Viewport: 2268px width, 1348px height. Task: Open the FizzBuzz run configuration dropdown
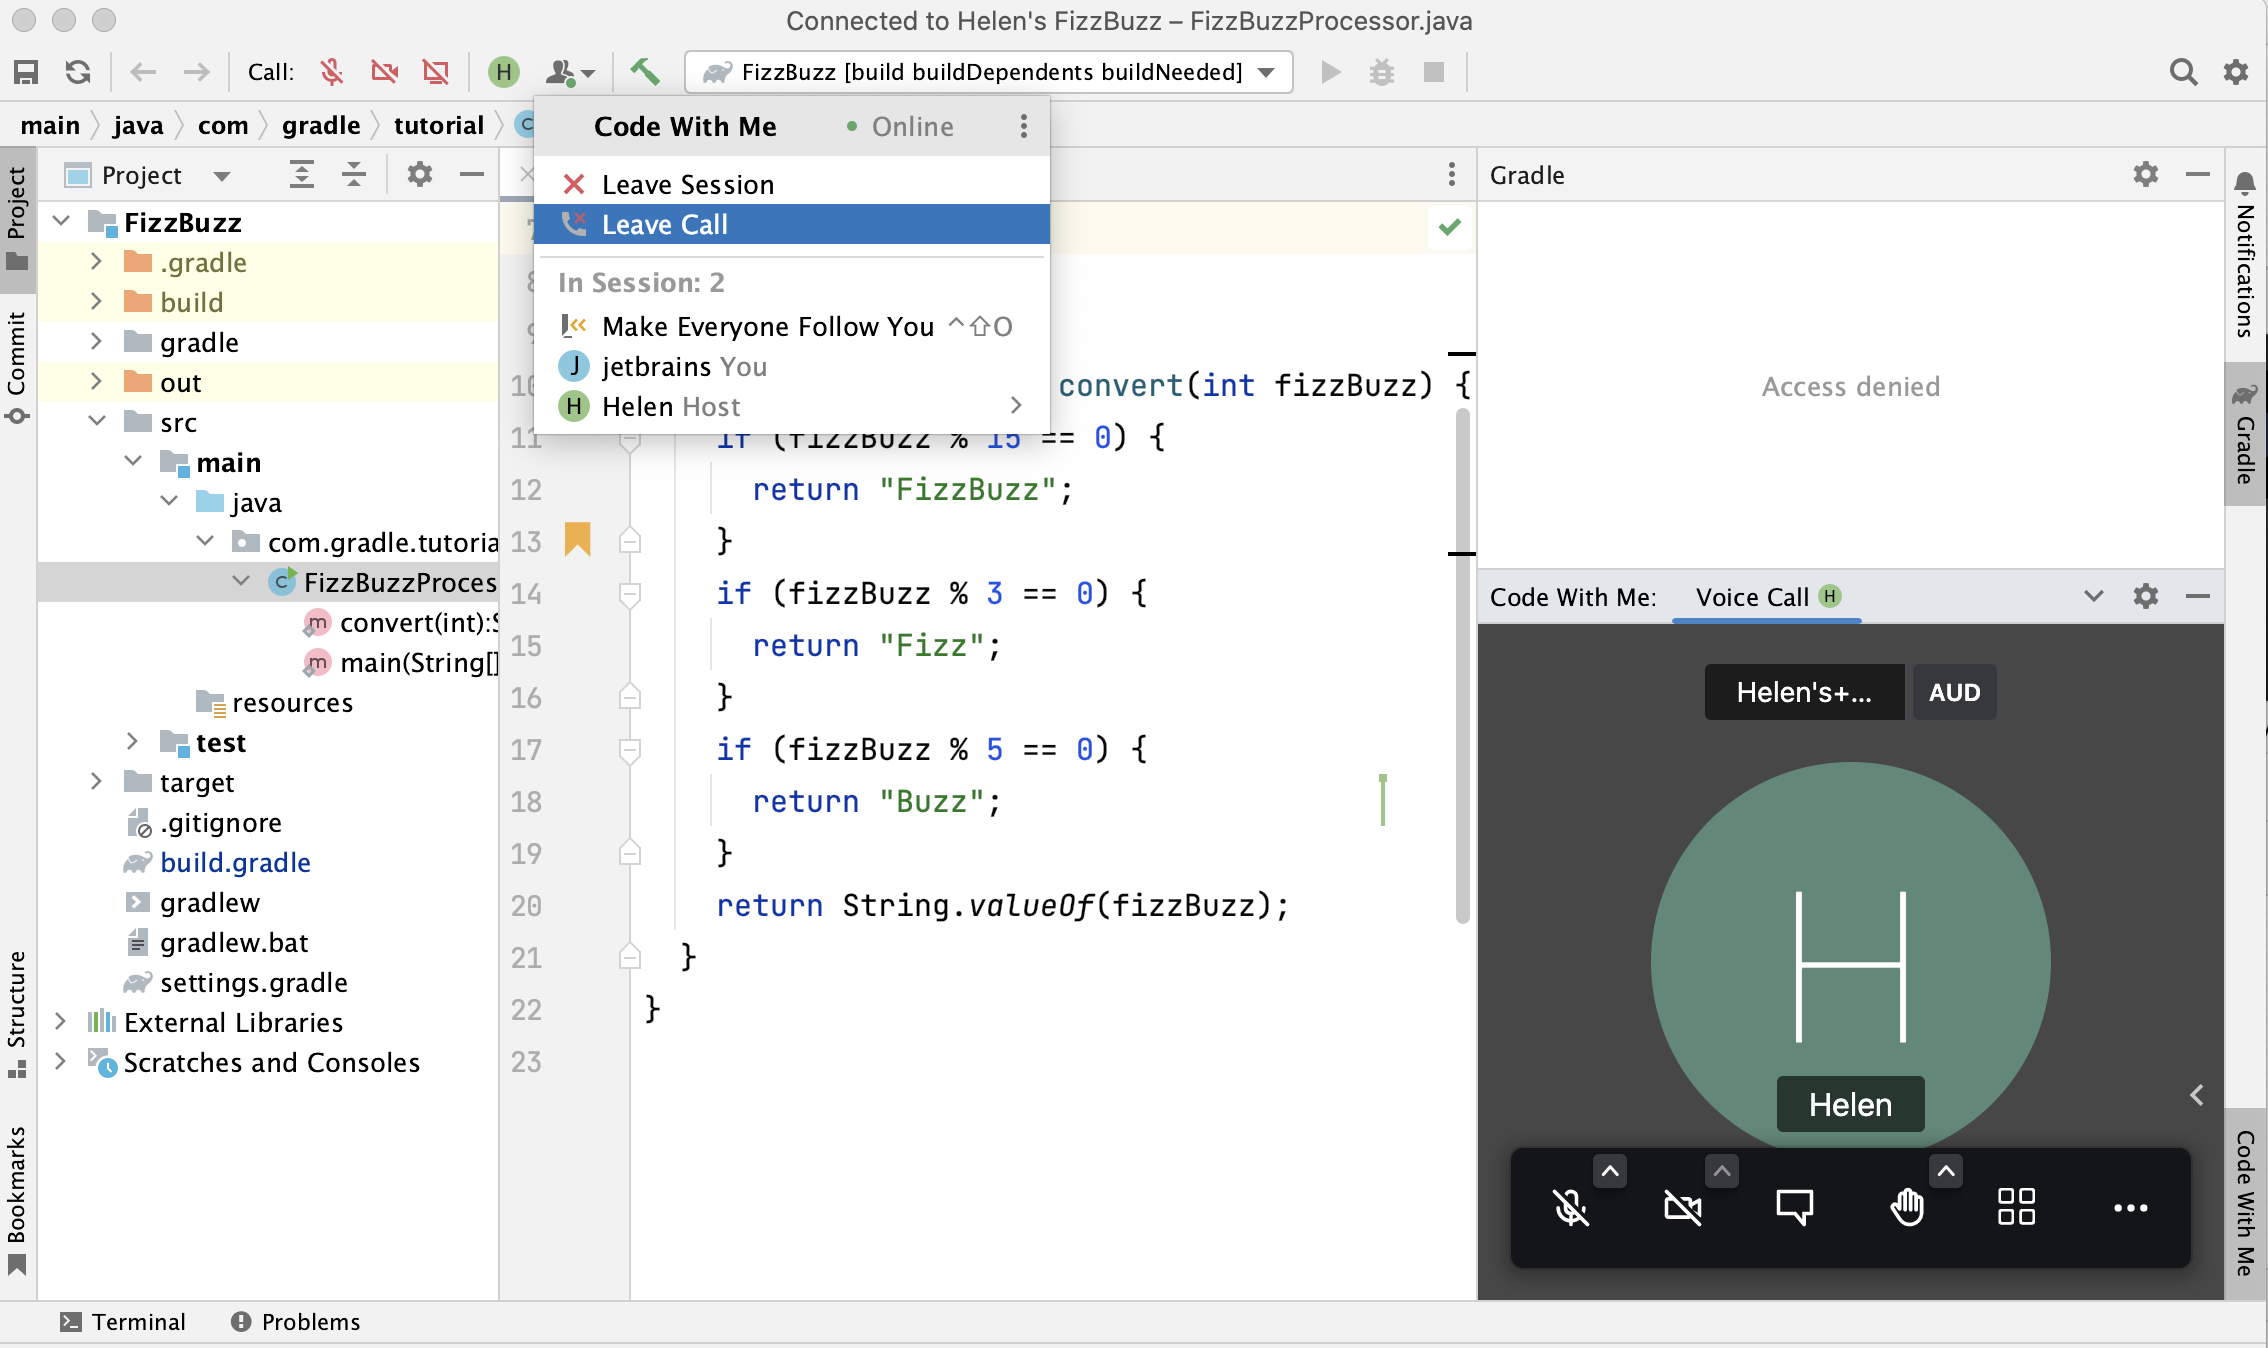[x=988, y=72]
